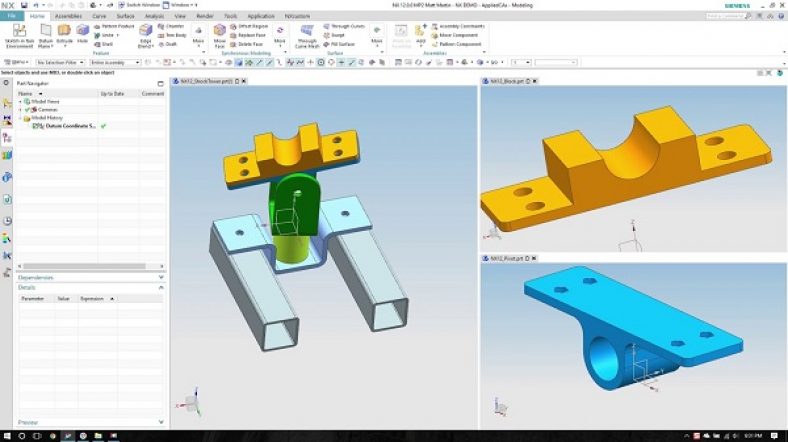Open More dropdown in Feature group

pos(198,35)
